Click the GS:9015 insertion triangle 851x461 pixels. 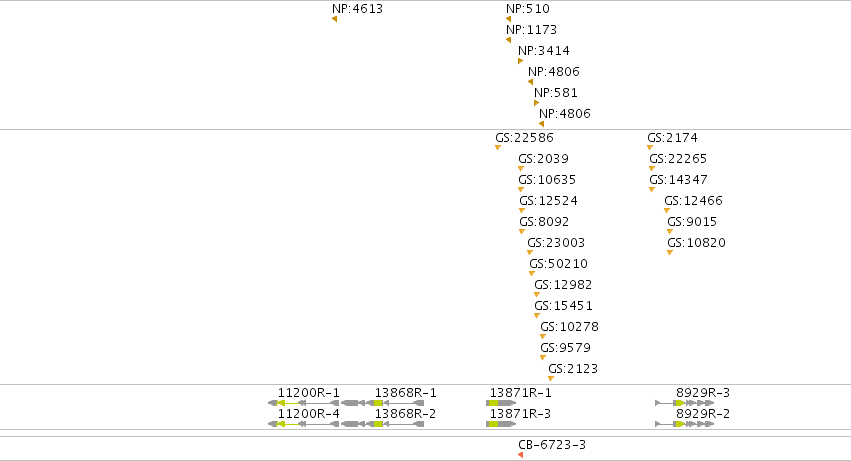point(670,232)
